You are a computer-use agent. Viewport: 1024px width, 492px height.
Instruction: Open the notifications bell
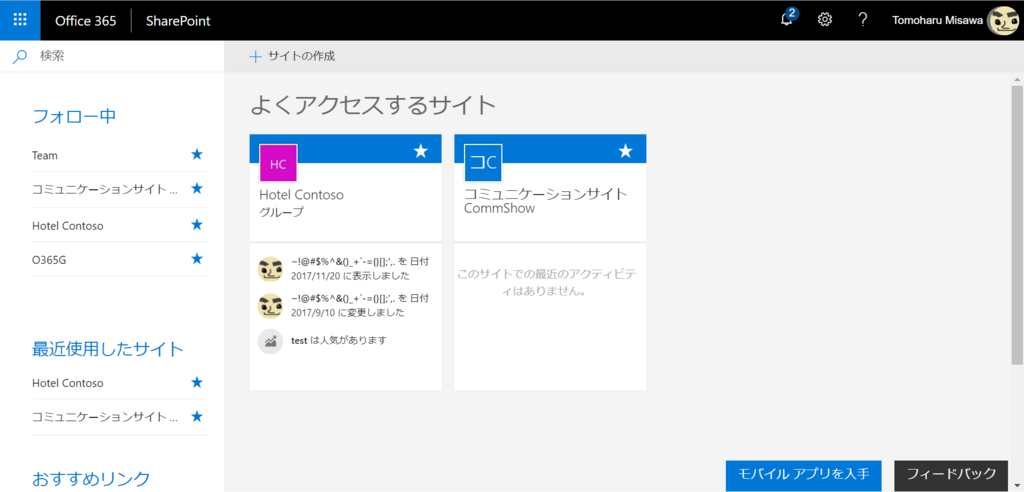(787, 20)
